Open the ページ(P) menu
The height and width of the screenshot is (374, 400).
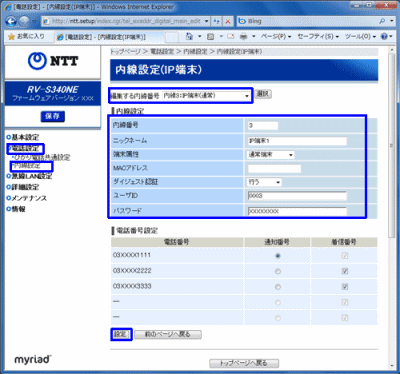click(x=276, y=37)
